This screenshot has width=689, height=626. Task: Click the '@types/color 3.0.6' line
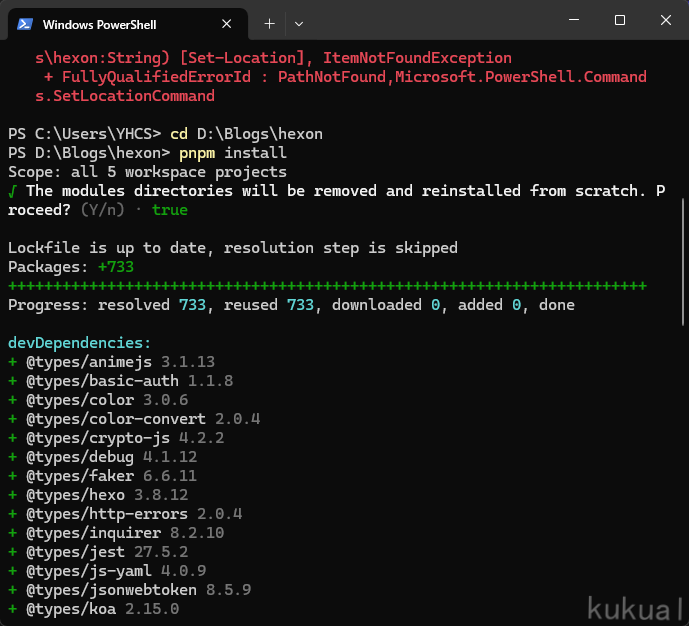click(98, 400)
